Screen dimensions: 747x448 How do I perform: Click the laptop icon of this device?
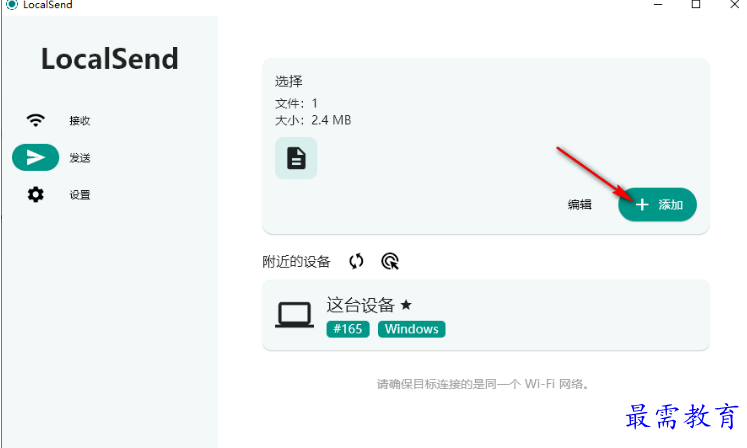point(294,315)
